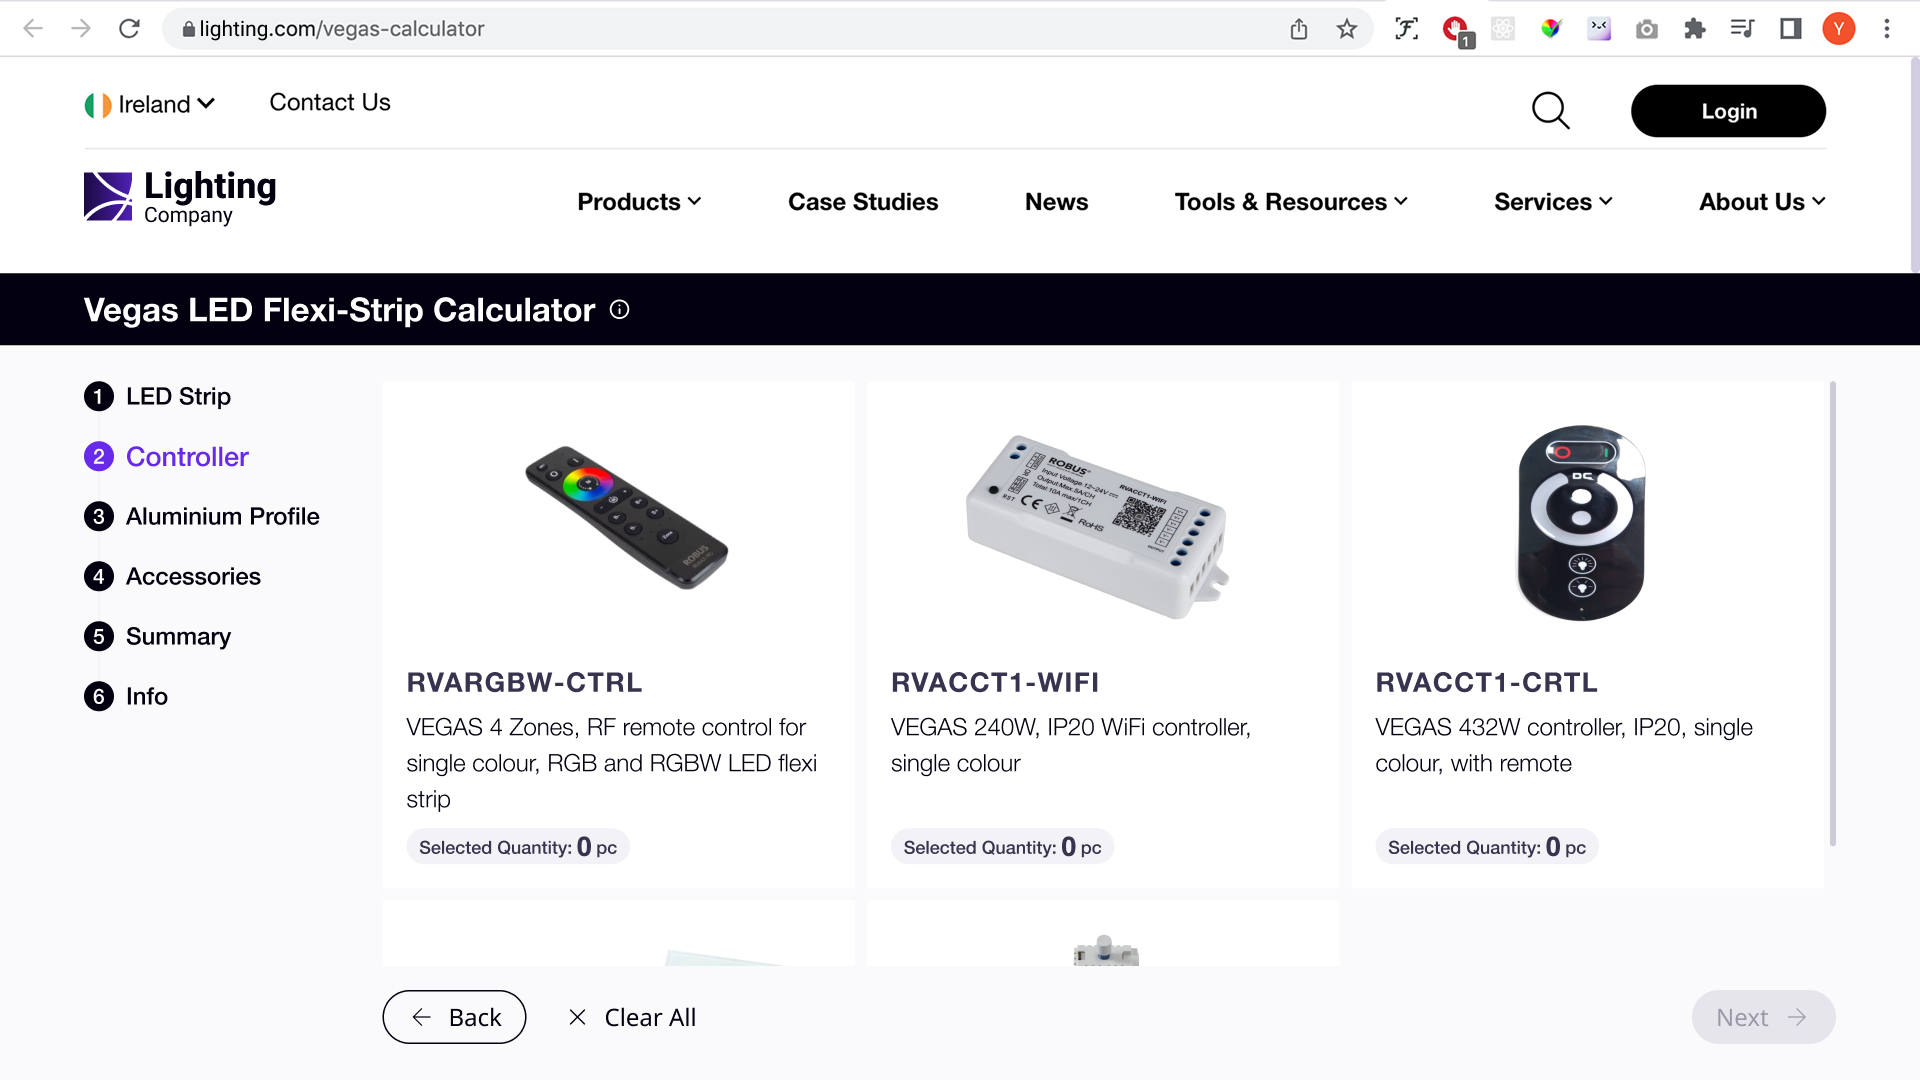Reload the page
Screen dimensions: 1920x1080
click(129, 29)
